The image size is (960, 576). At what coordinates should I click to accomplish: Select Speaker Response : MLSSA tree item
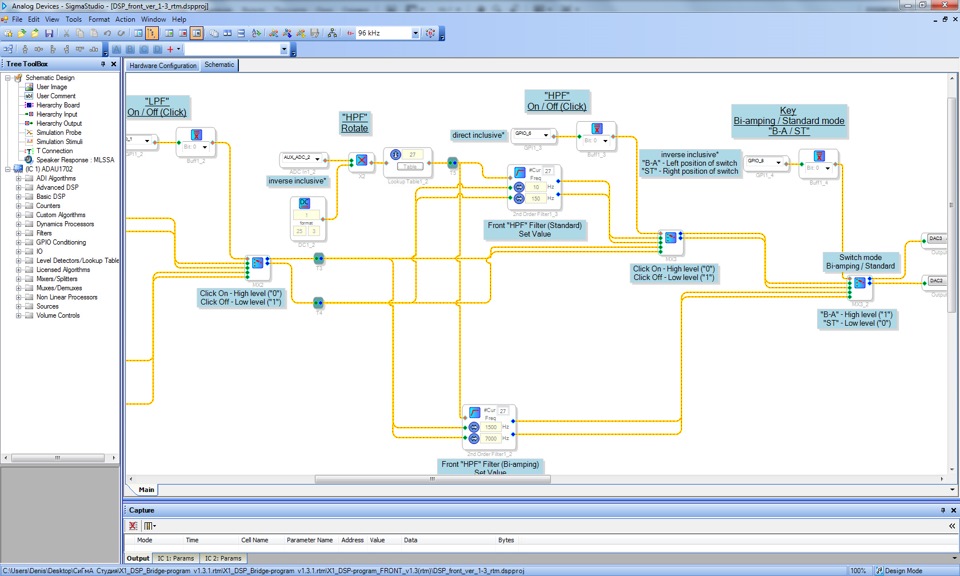(75, 160)
